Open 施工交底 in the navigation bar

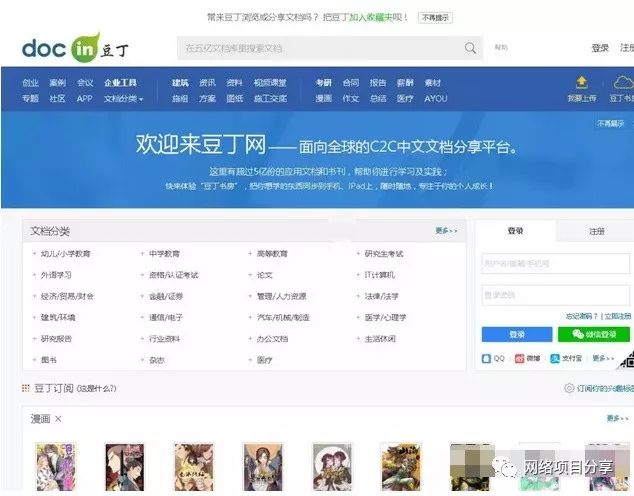270,99
